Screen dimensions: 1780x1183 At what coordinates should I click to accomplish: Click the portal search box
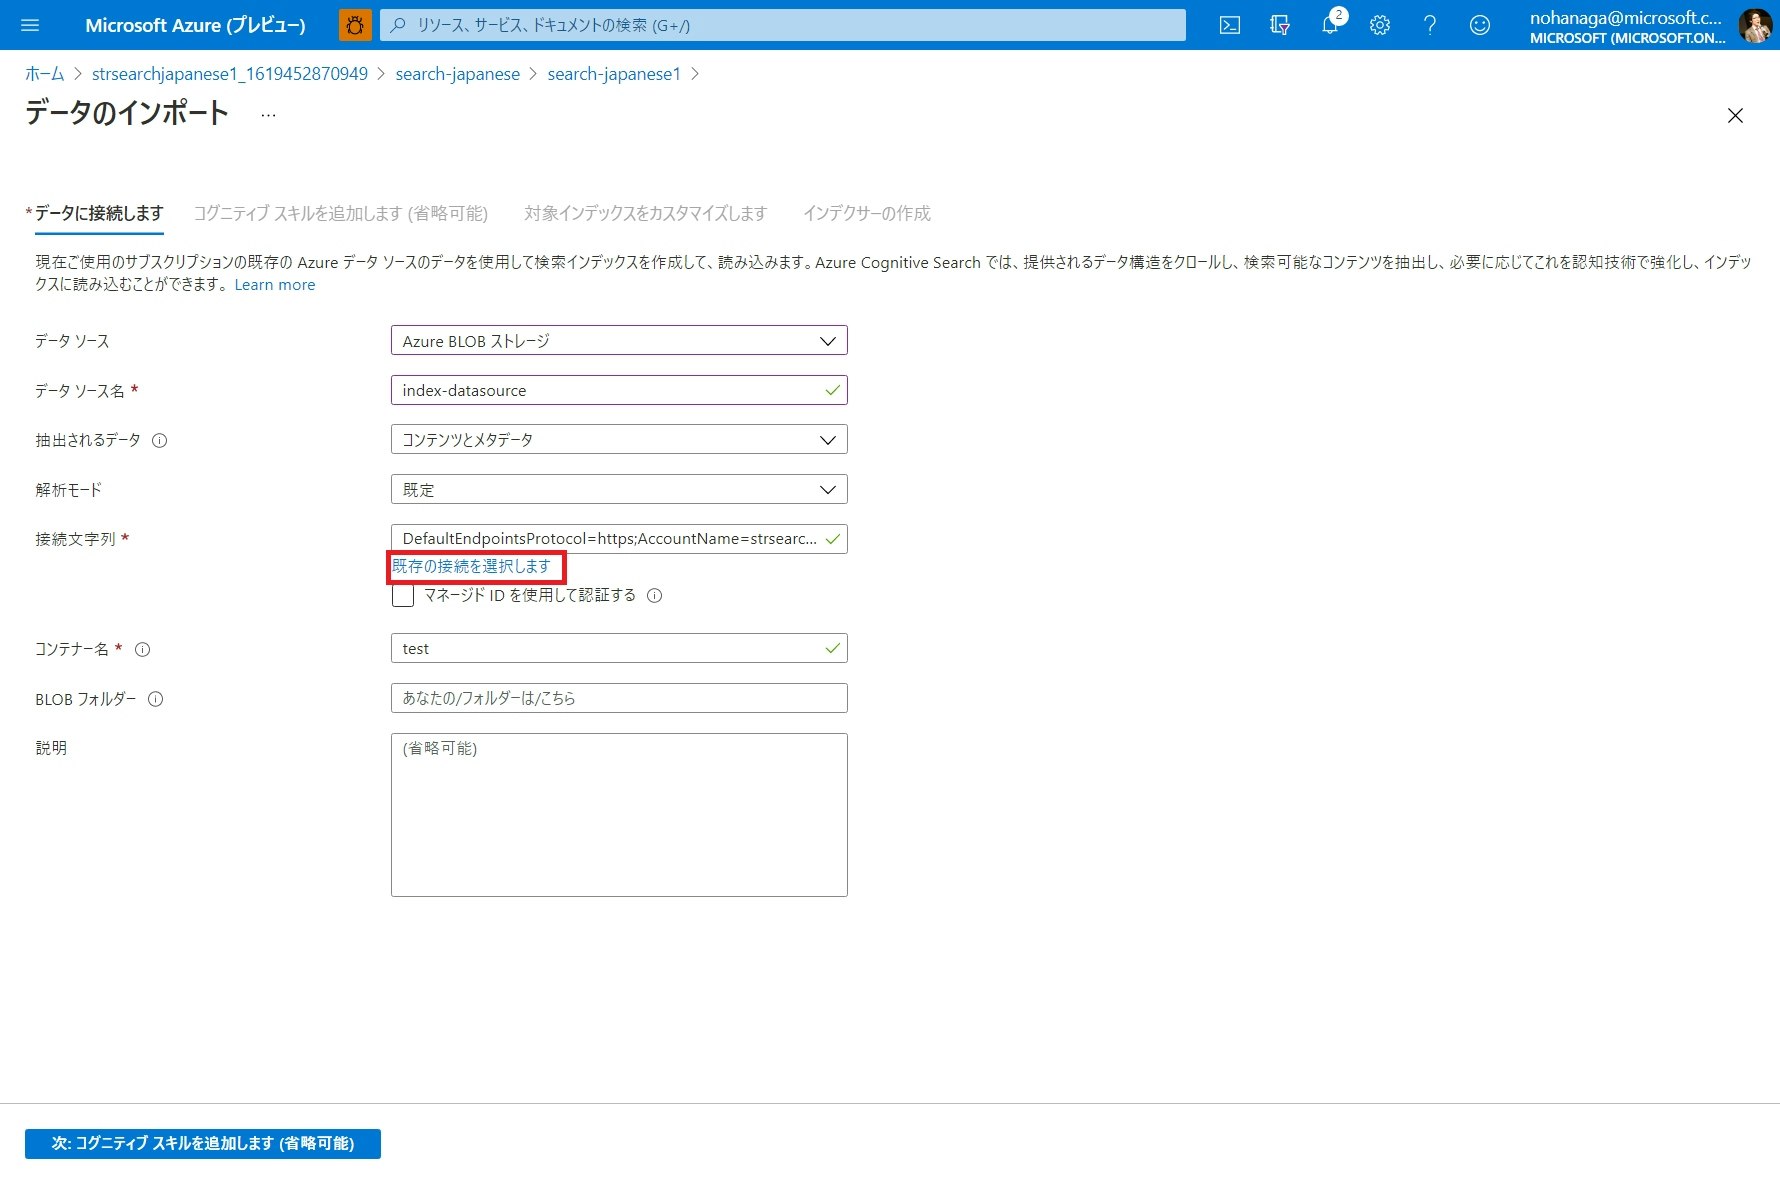783,25
